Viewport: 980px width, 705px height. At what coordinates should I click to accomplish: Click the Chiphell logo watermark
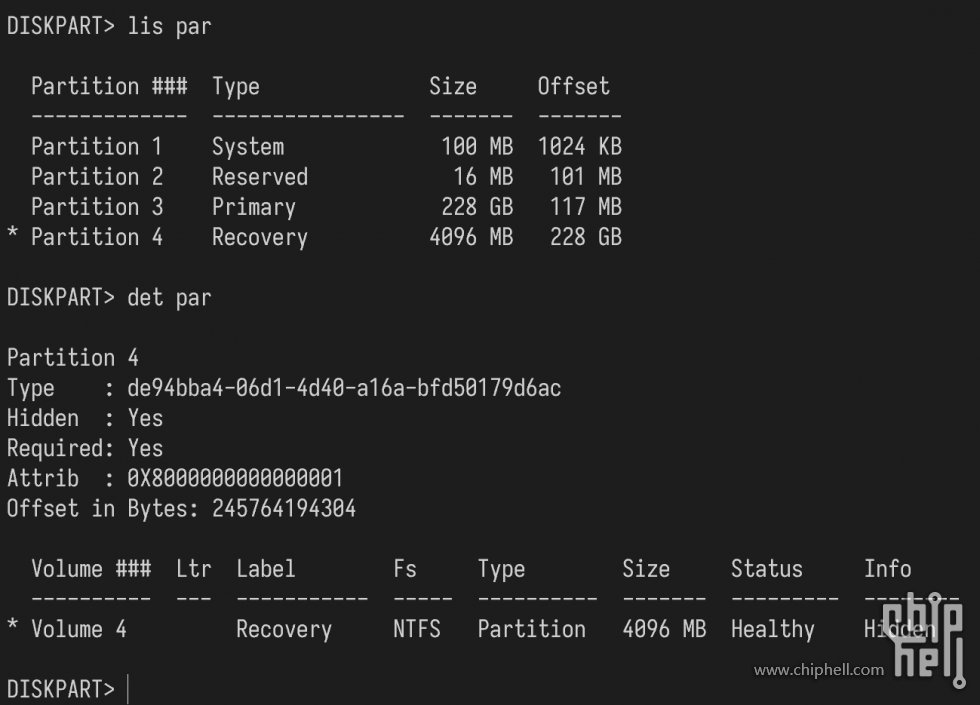pos(926,640)
